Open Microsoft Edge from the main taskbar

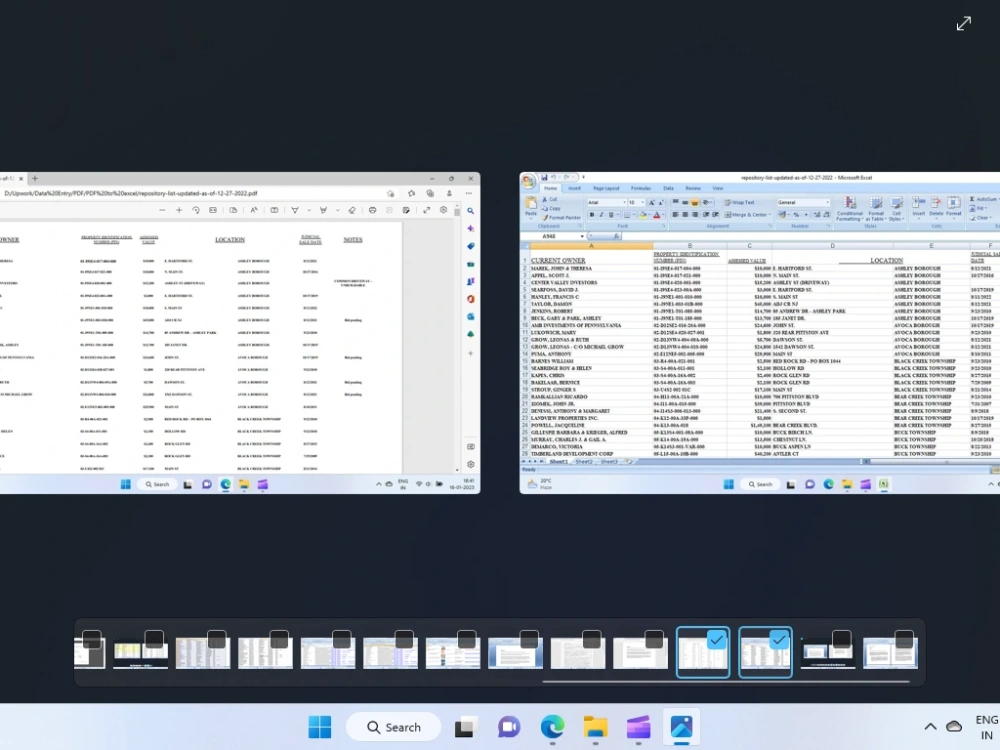coord(552,726)
